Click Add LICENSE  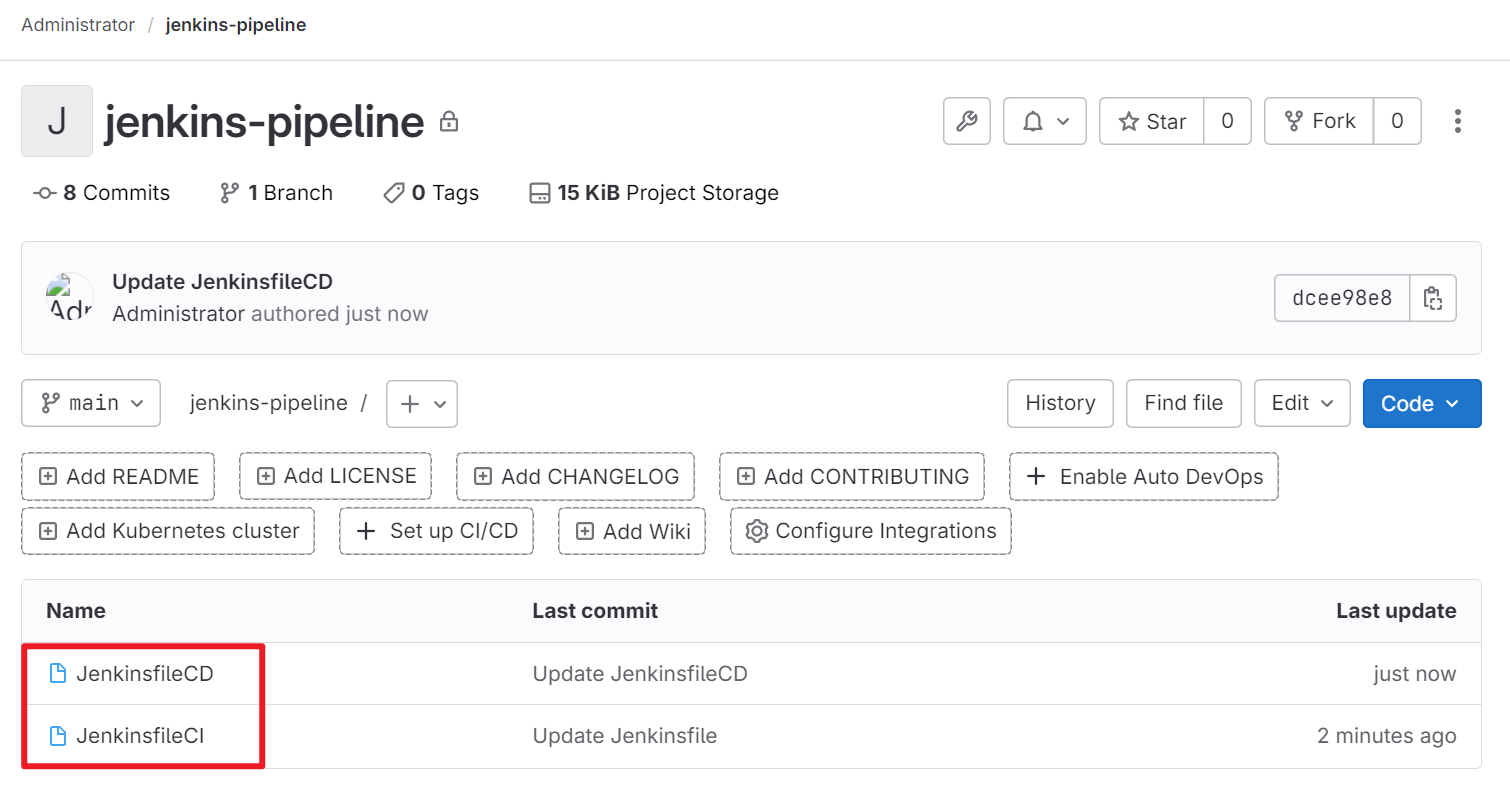(336, 476)
